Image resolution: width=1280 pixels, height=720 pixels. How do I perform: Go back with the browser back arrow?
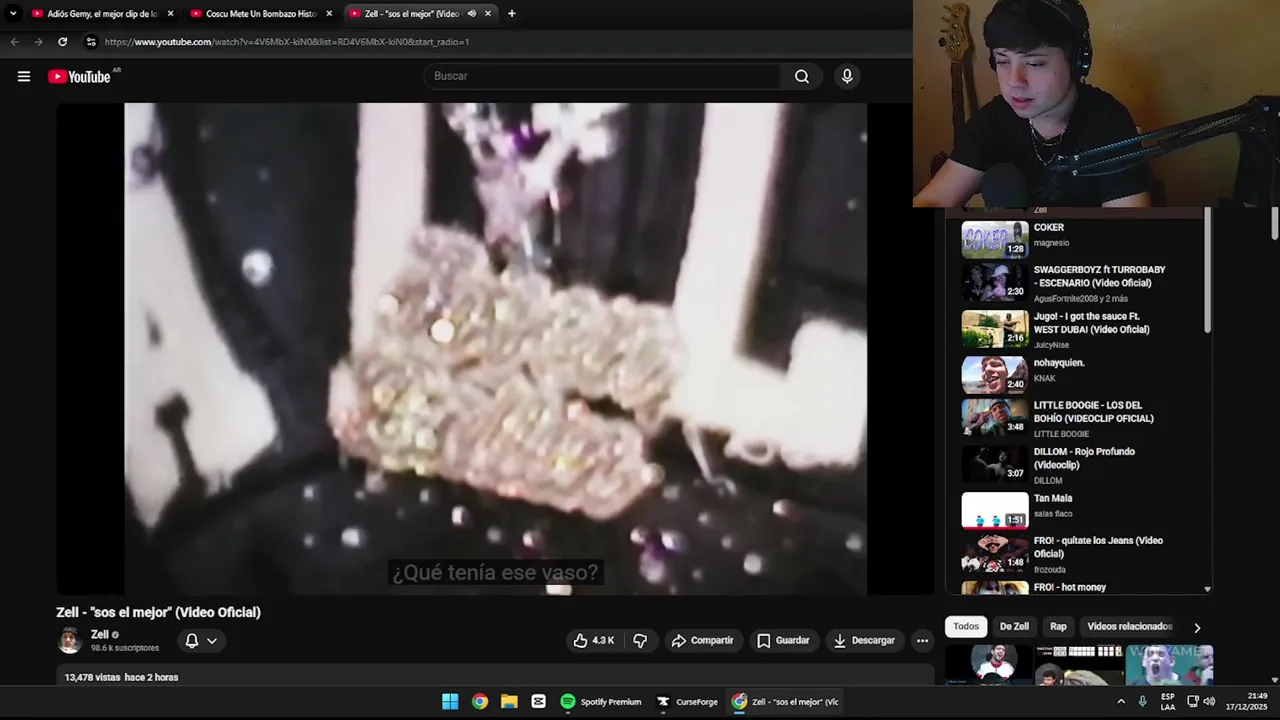tap(14, 42)
